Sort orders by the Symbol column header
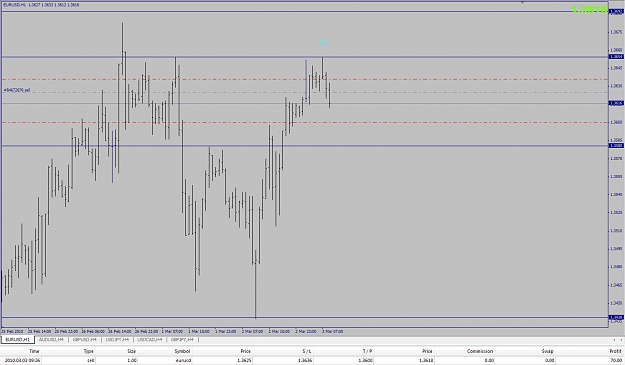625x365 pixels. click(x=182, y=351)
